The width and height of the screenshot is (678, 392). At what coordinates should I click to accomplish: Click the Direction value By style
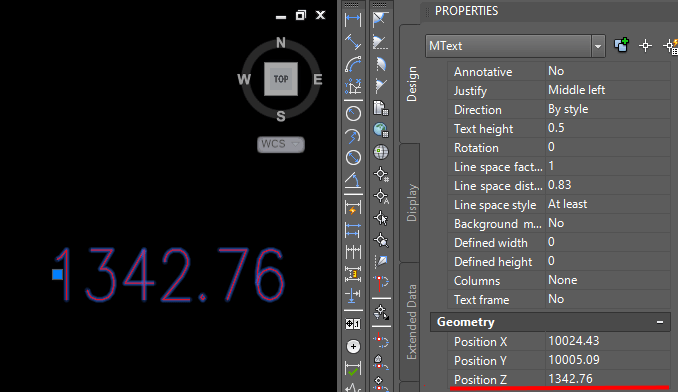(x=608, y=109)
